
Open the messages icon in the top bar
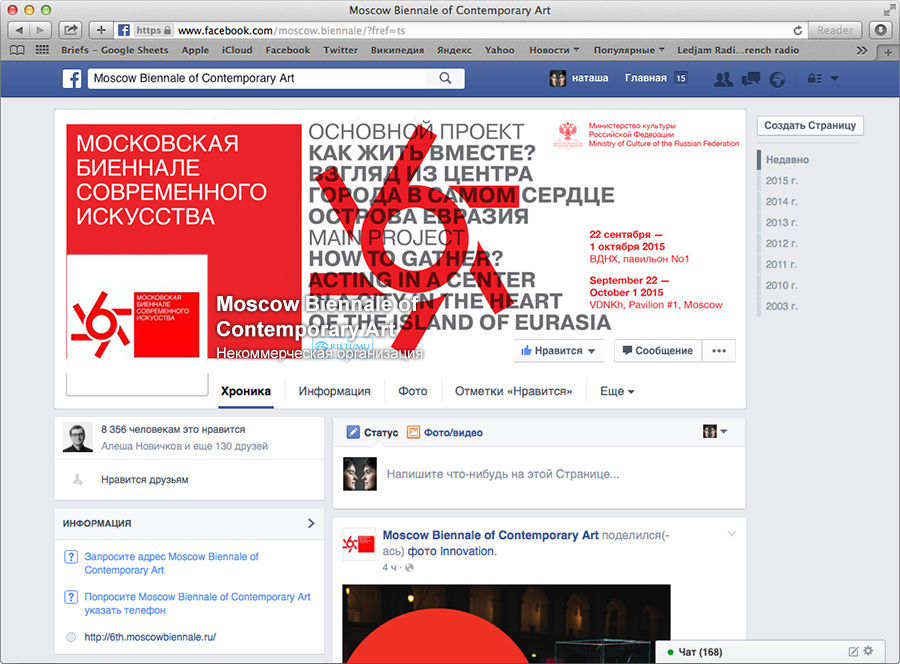(750, 79)
